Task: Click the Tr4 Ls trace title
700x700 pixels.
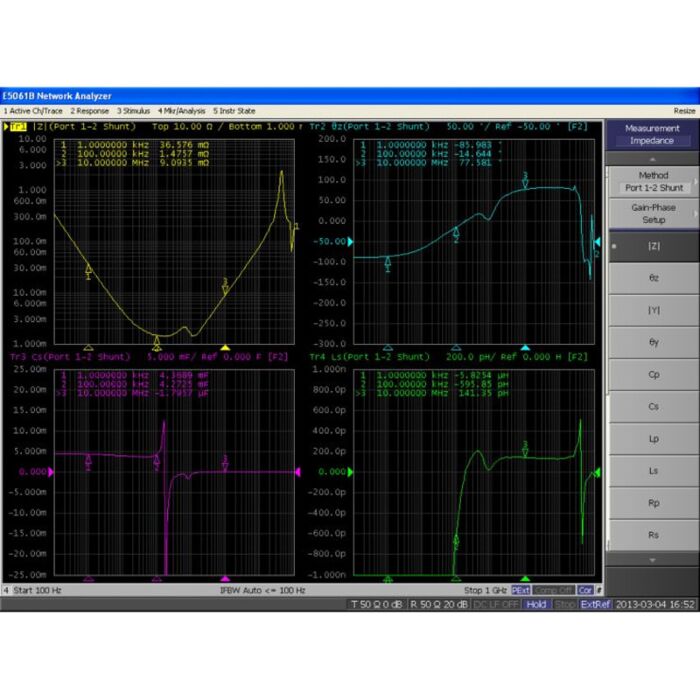Action: [x=369, y=357]
